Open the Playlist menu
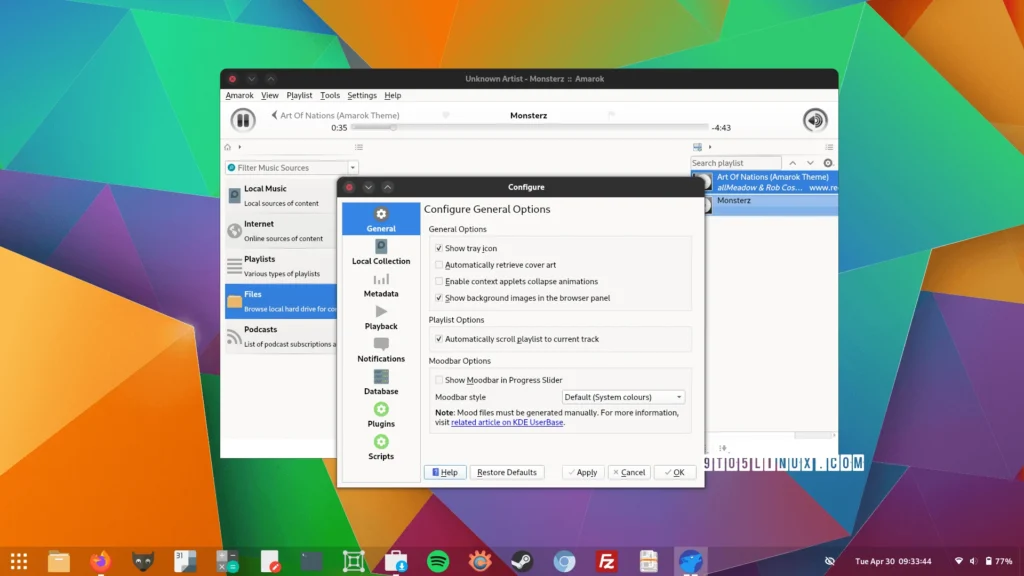The image size is (1024, 576). point(299,95)
